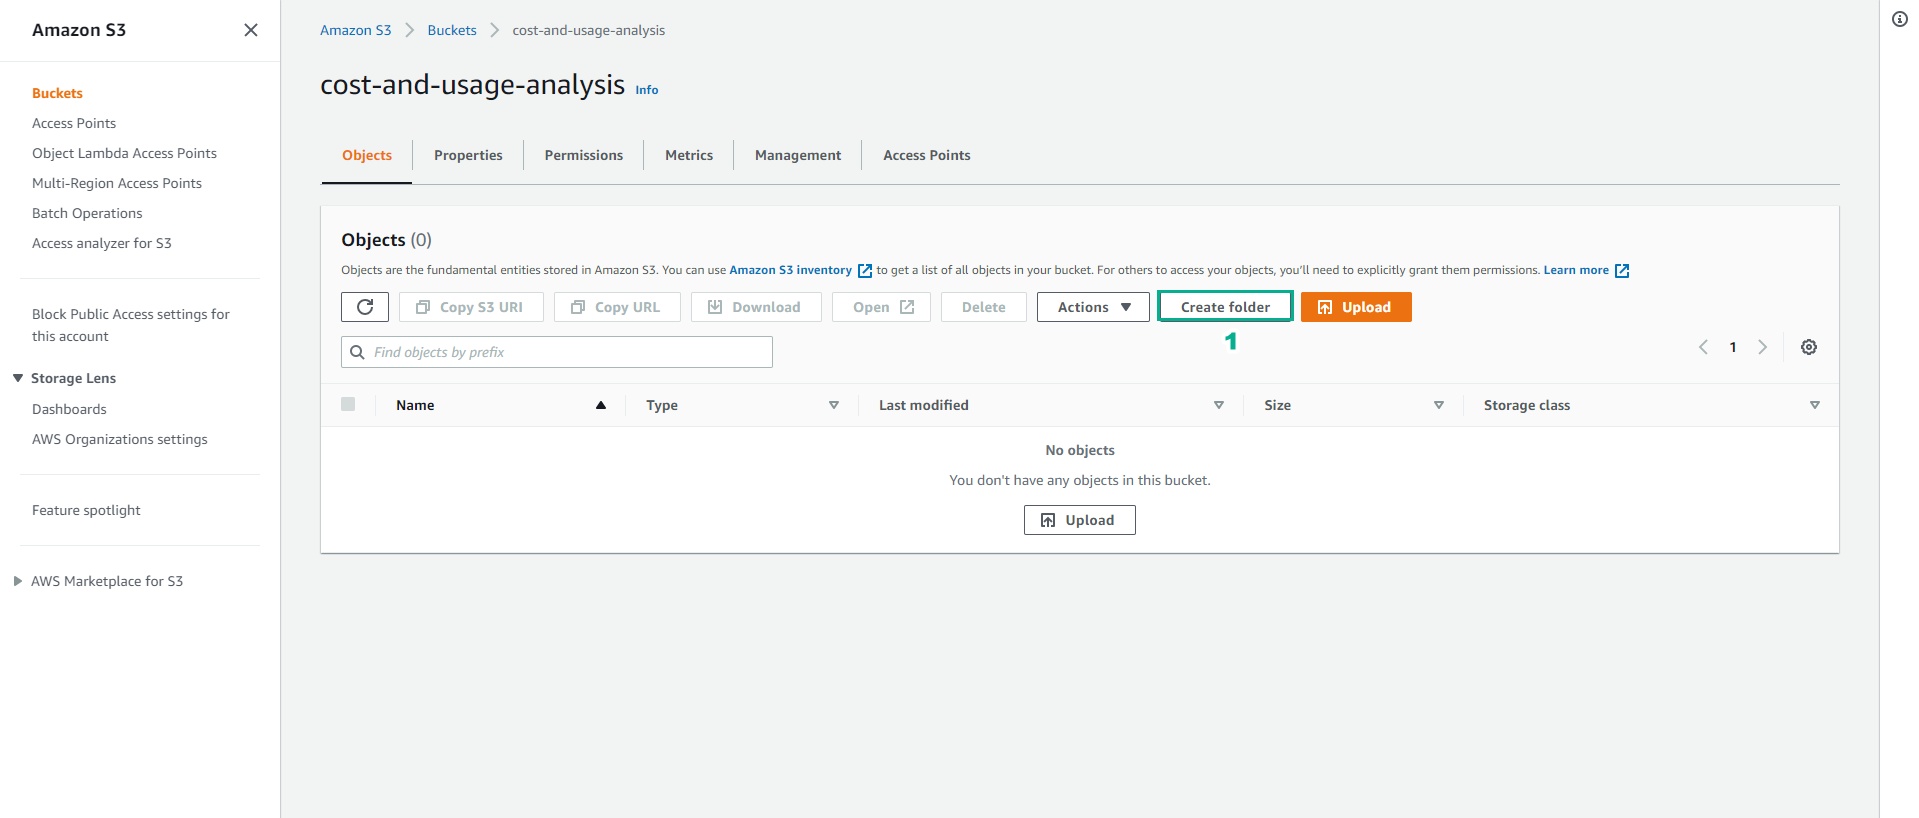The image size is (1919, 818).
Task: Click the Upload button under No objects
Action: click(1080, 520)
